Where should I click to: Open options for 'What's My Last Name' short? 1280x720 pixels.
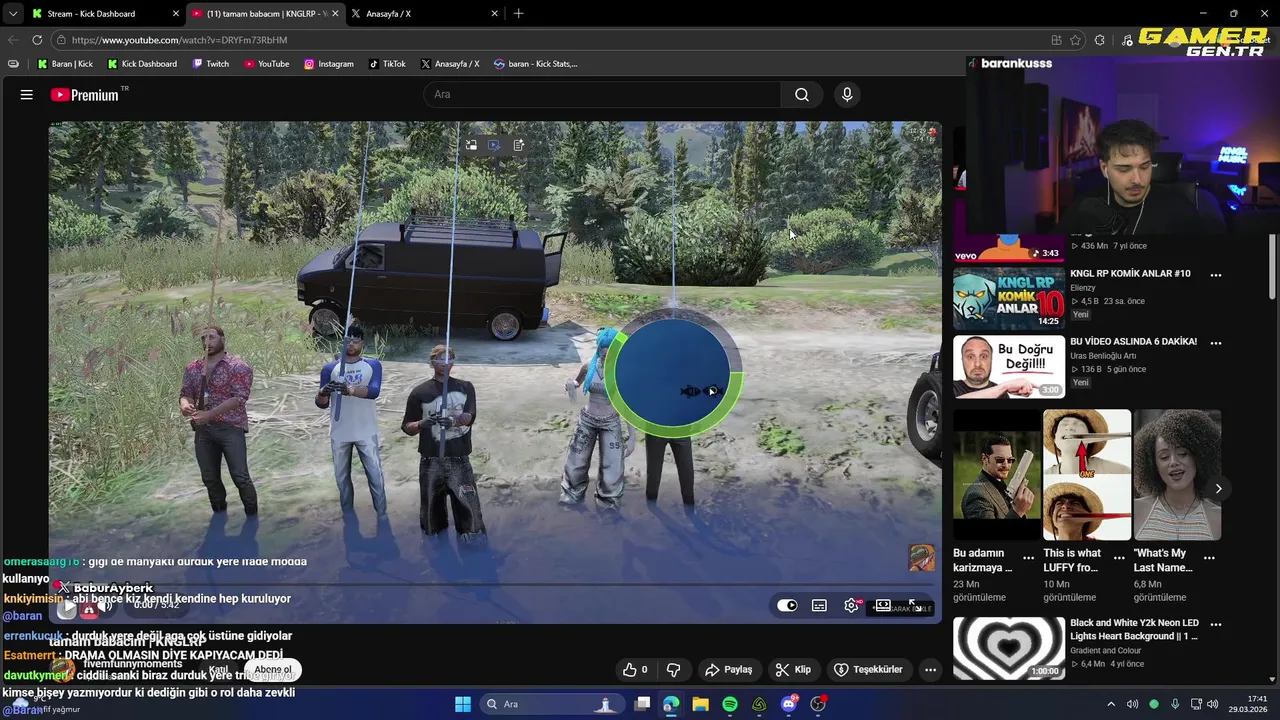pos(1209,558)
